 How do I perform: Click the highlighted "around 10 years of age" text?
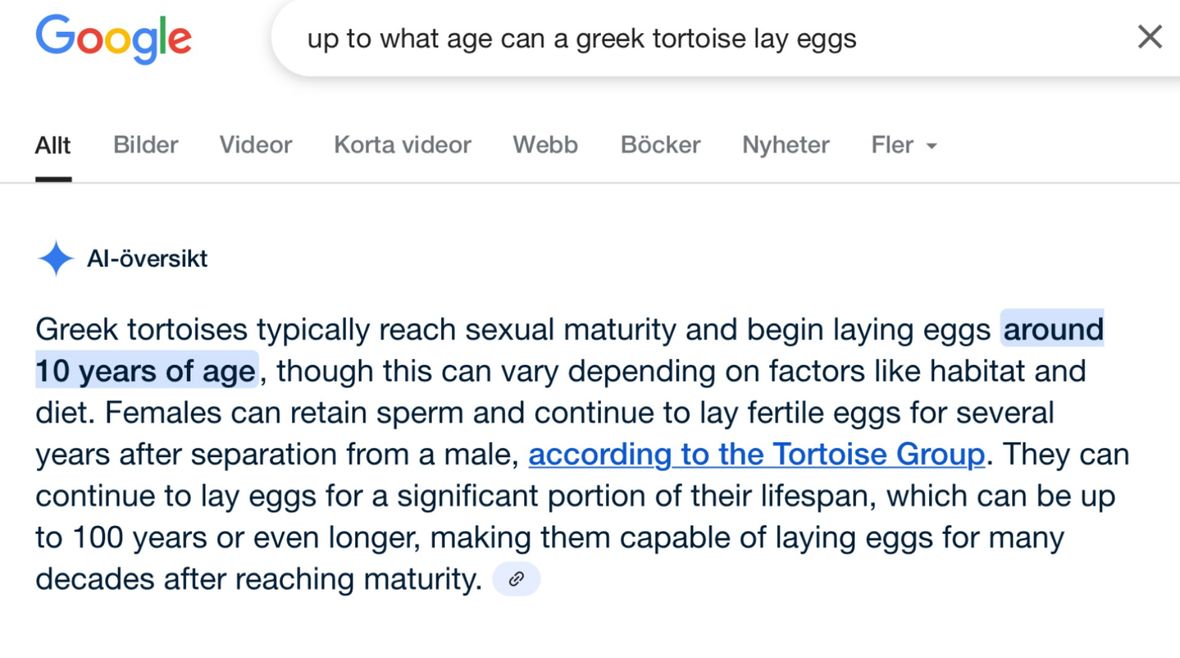click(x=145, y=372)
